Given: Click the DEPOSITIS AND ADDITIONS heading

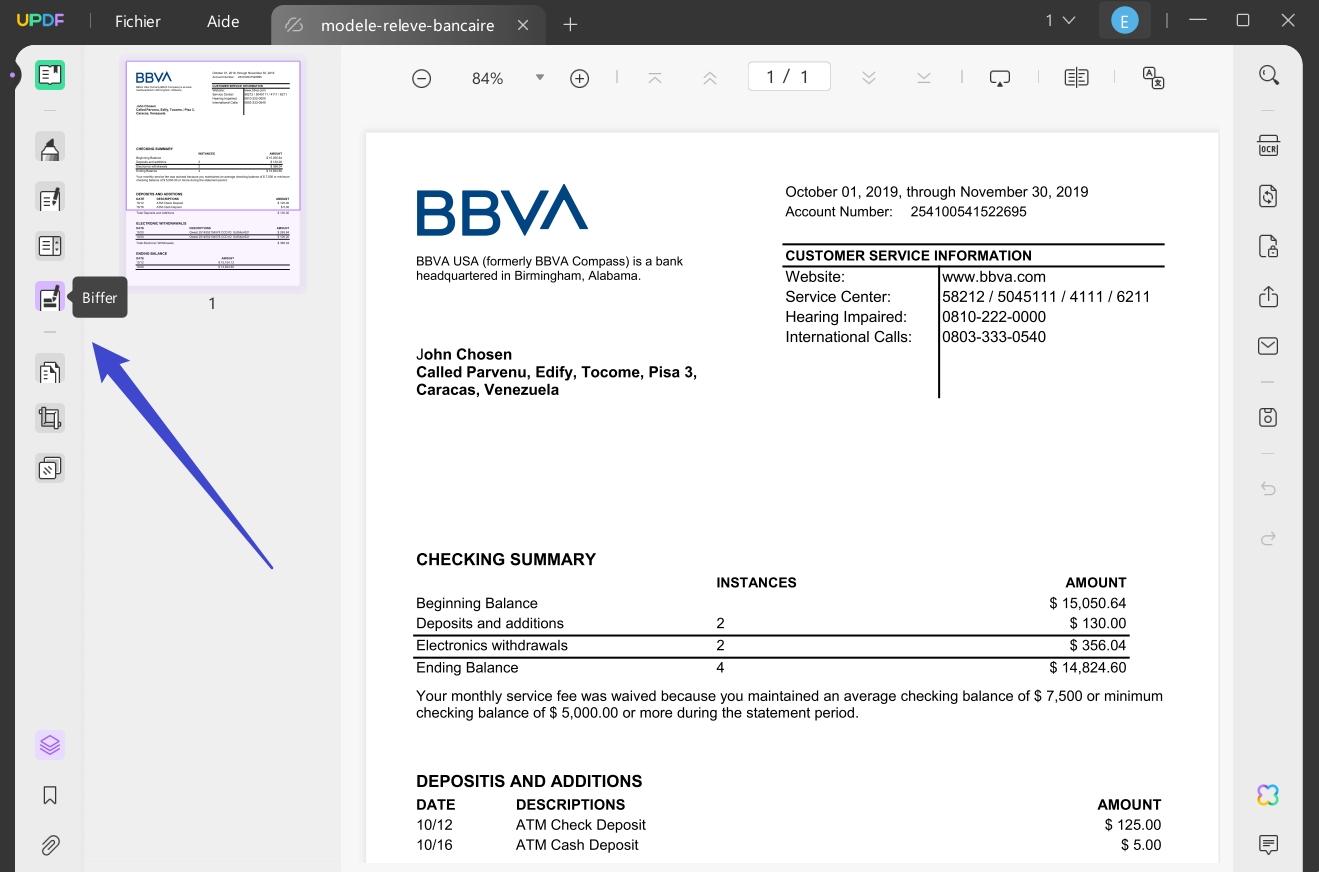Looking at the screenshot, I should pyautogui.click(x=529, y=781).
